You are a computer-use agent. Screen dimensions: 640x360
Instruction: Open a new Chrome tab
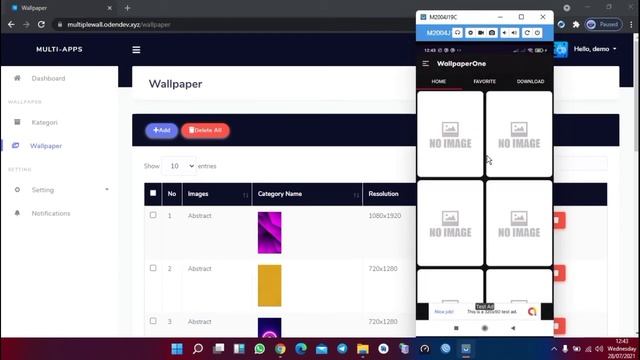(127, 8)
